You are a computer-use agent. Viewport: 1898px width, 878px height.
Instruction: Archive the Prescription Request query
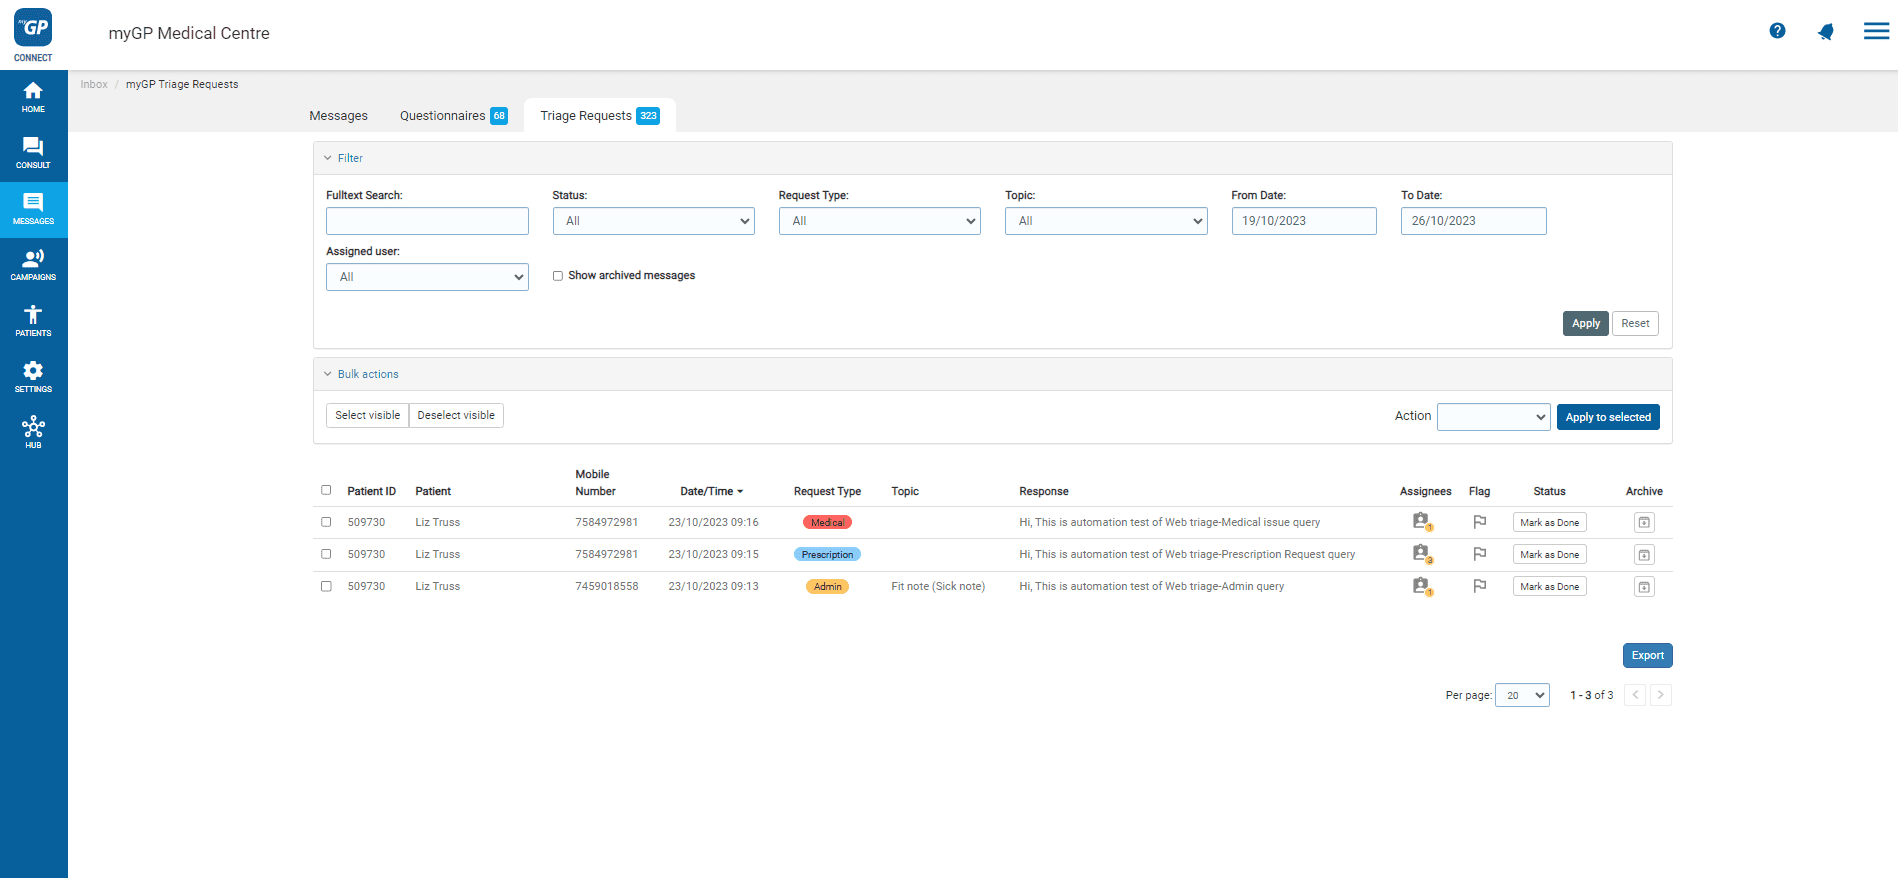(1644, 555)
